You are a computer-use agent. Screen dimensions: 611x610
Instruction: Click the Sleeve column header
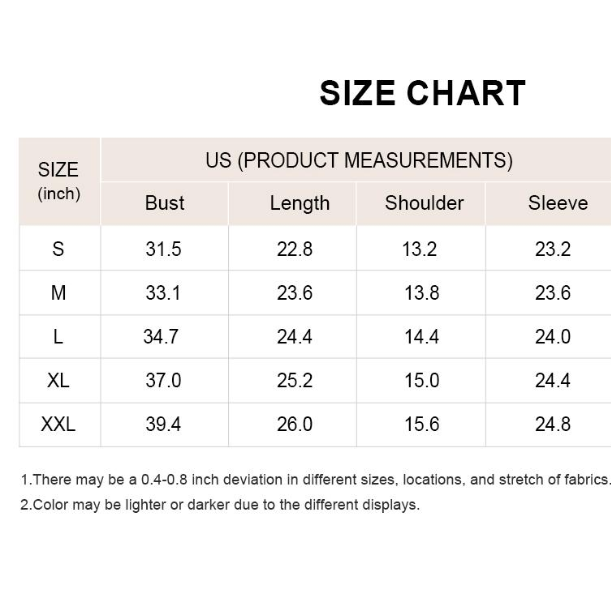coord(557,203)
